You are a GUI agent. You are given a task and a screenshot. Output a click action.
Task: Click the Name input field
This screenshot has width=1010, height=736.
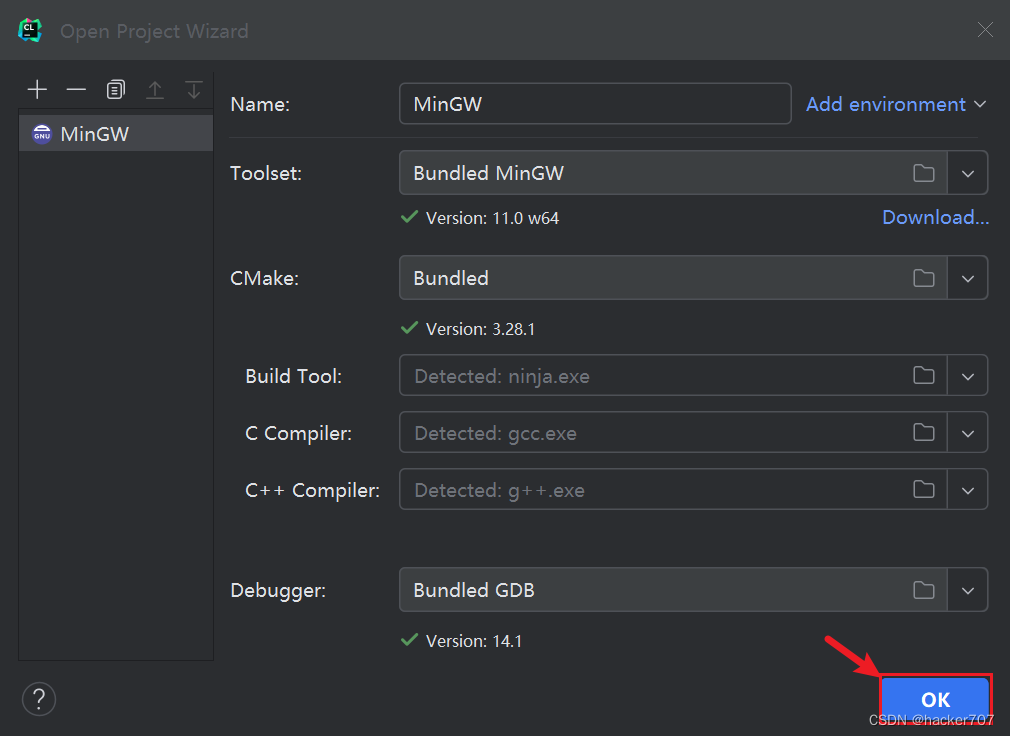tap(595, 104)
